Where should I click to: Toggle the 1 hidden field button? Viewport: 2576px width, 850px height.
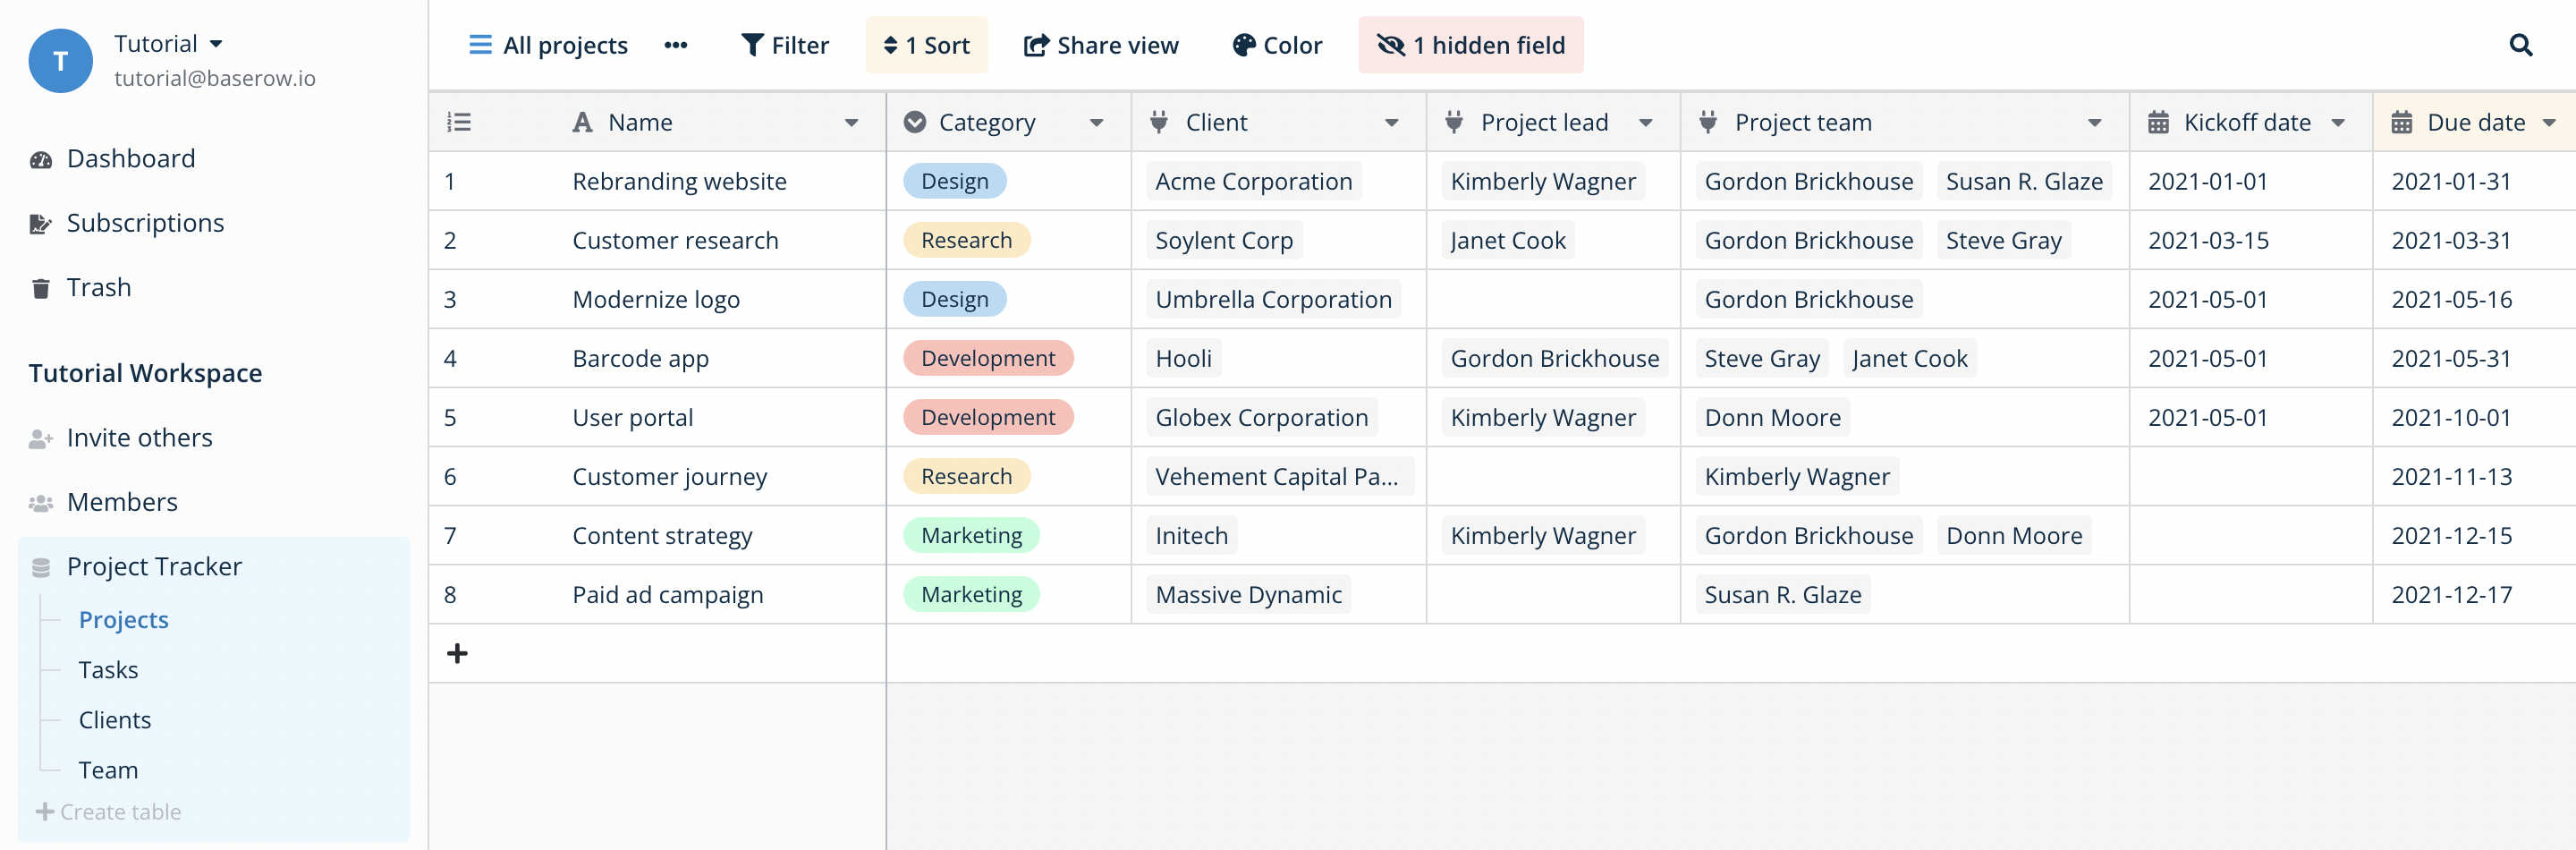coord(1470,45)
